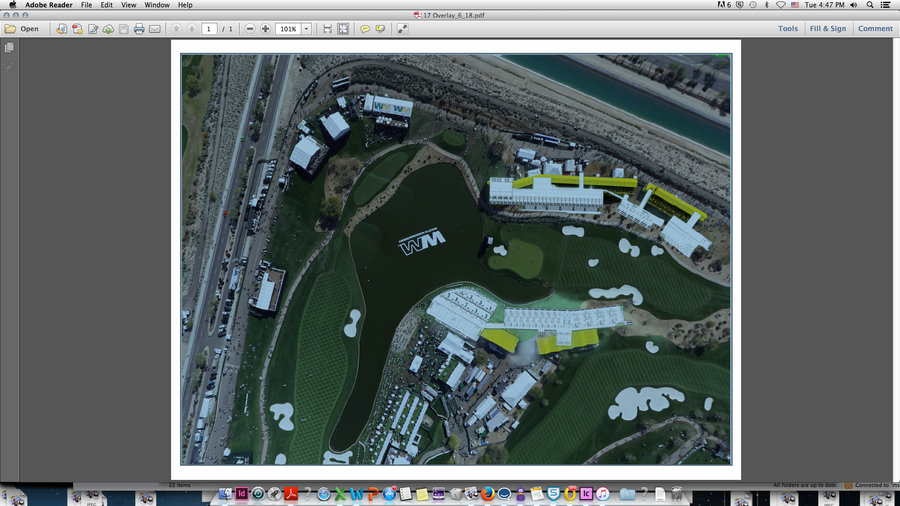Toggle read mode with expand arrows icon
This screenshot has height=506, width=900.
402,29
